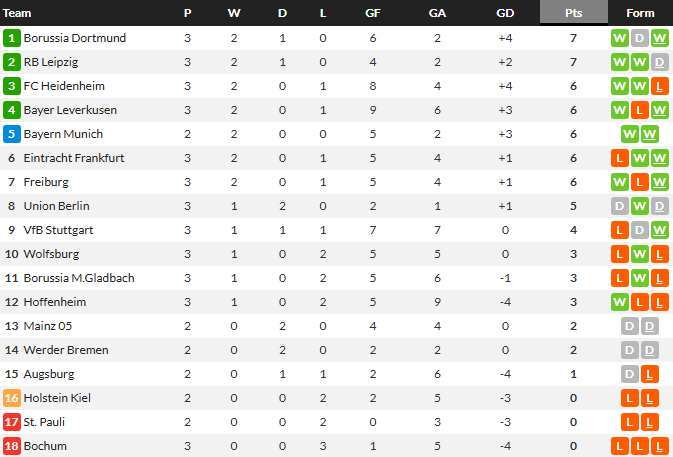Click Borussia Dortmund's position 1 rank badge
This screenshot has width=673, height=457.
pos(12,38)
